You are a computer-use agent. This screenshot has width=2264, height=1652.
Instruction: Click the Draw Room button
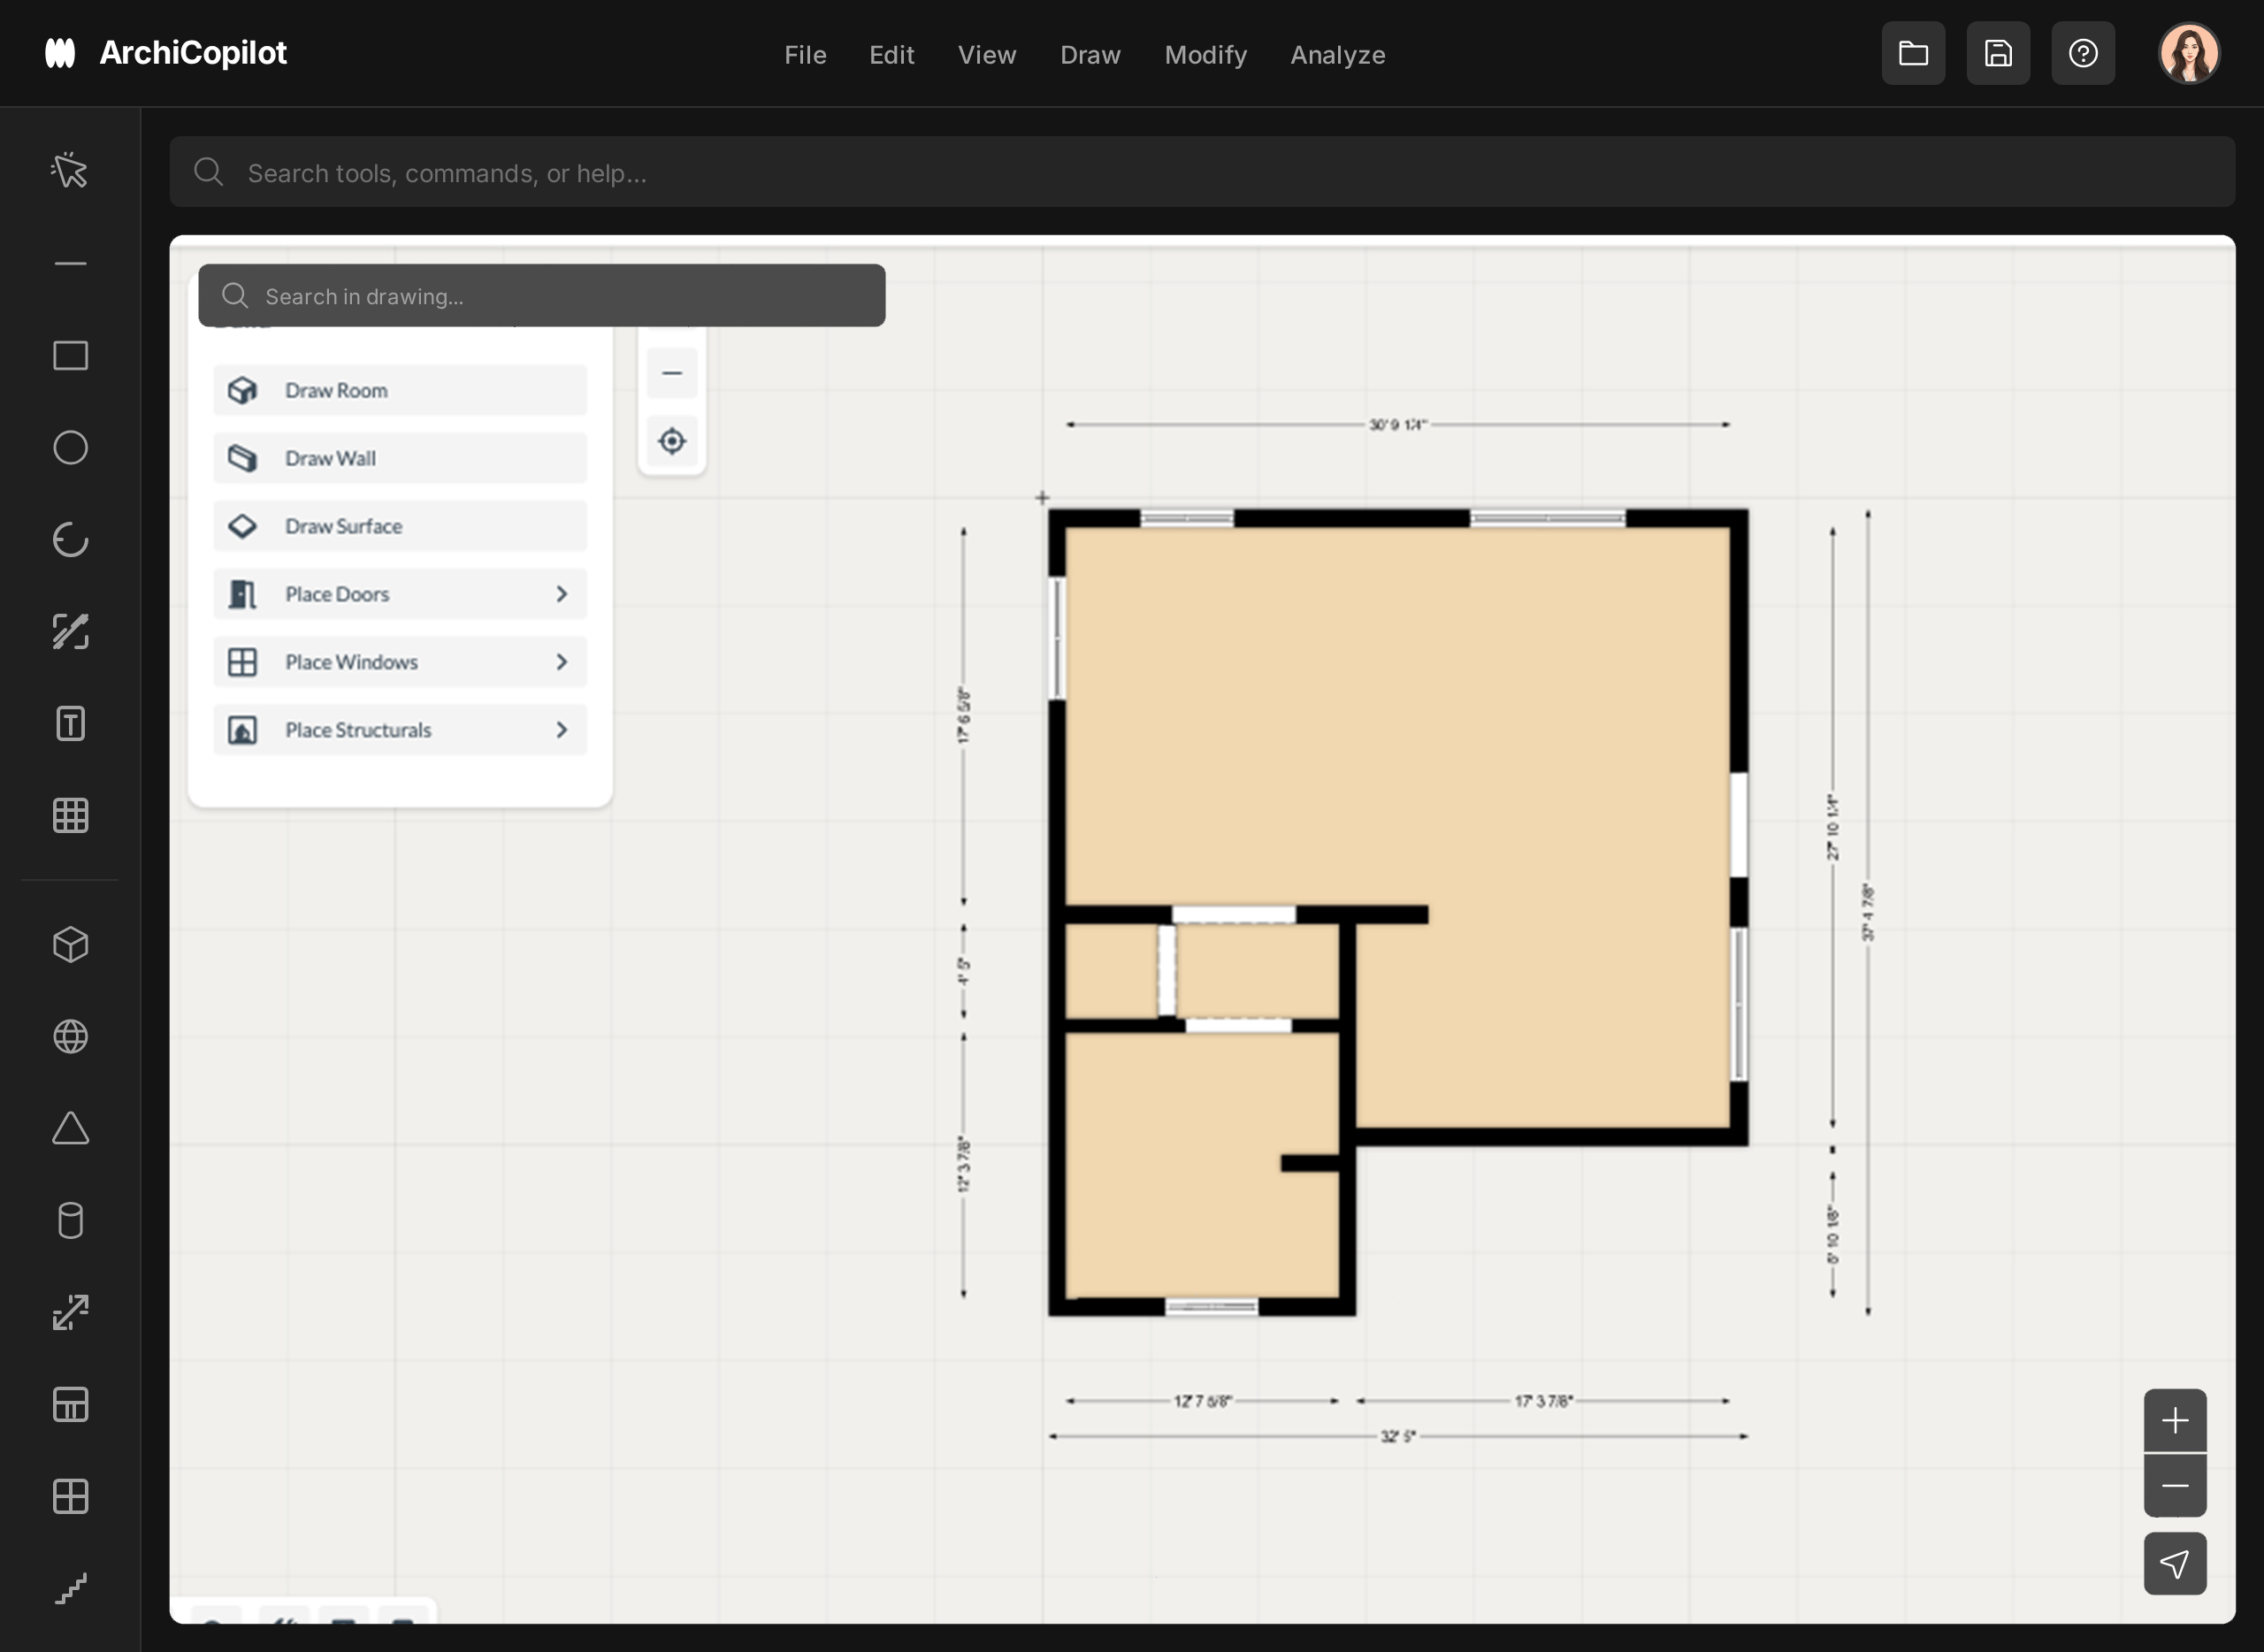click(x=400, y=390)
